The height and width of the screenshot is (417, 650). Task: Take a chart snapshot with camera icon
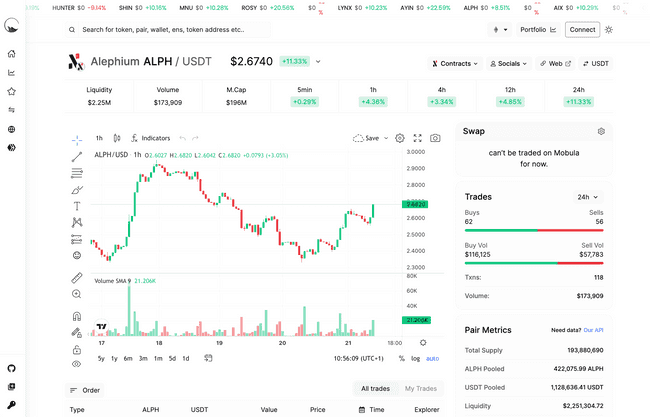pyautogui.click(x=435, y=138)
